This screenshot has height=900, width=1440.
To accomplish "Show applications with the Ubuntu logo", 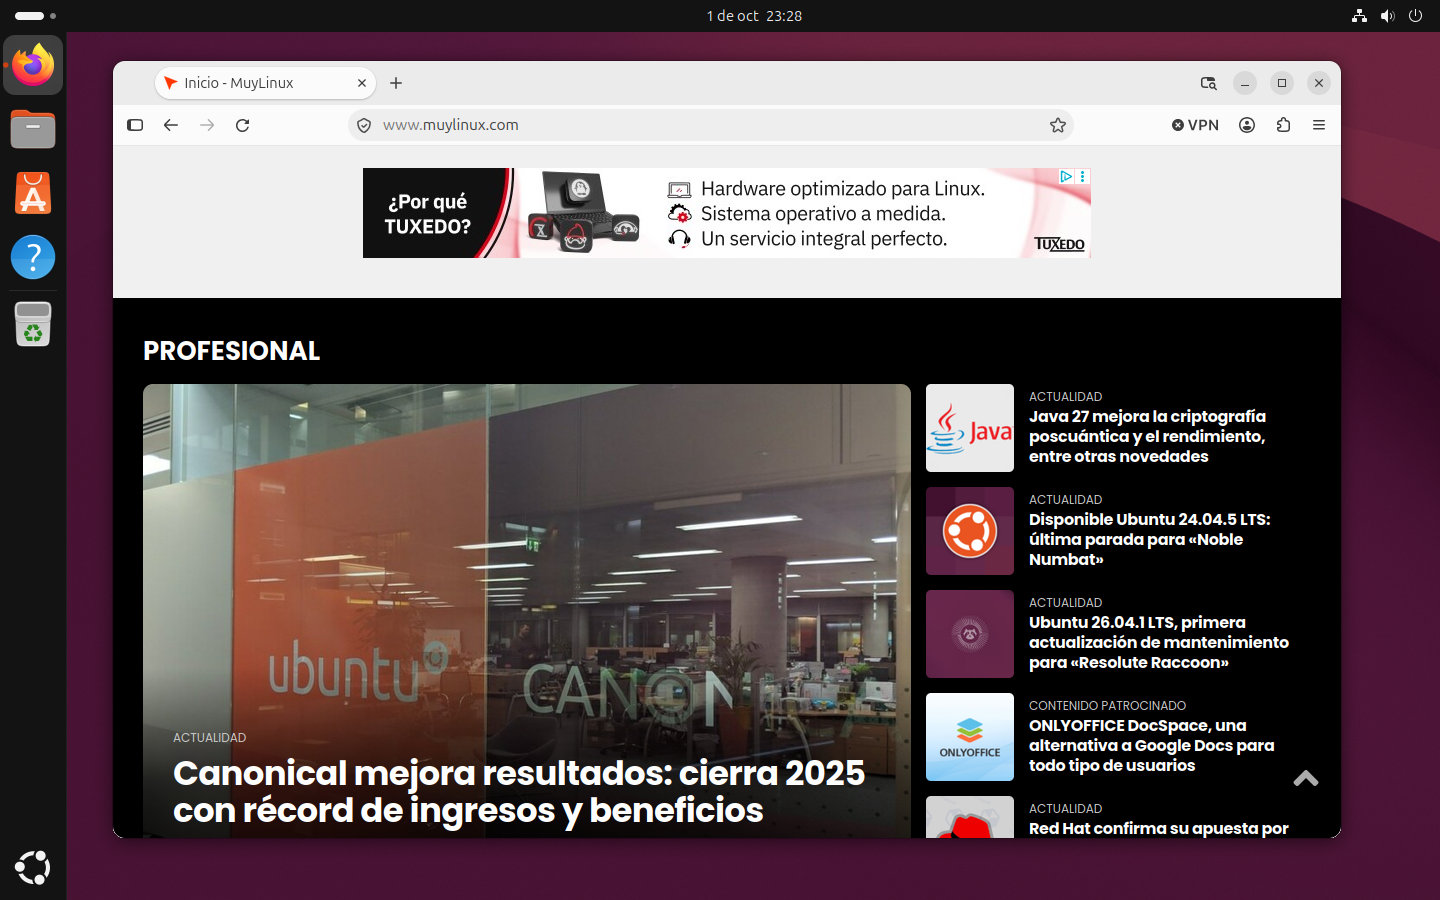I will [x=33, y=867].
